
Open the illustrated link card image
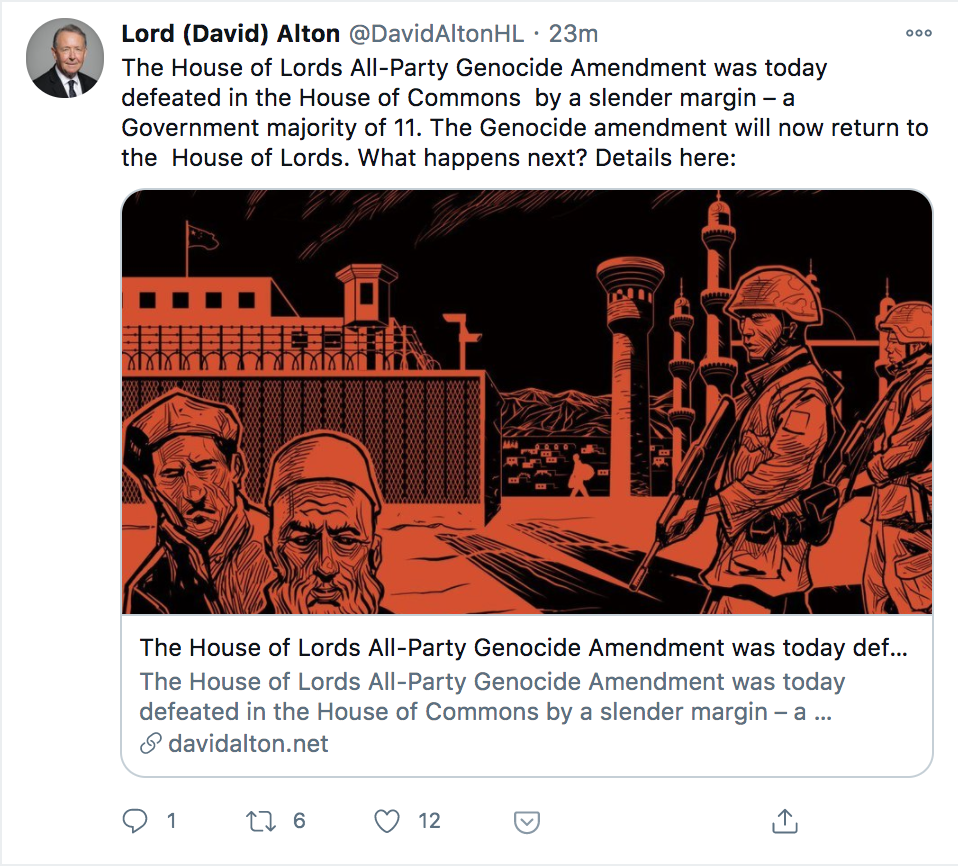tap(527, 402)
